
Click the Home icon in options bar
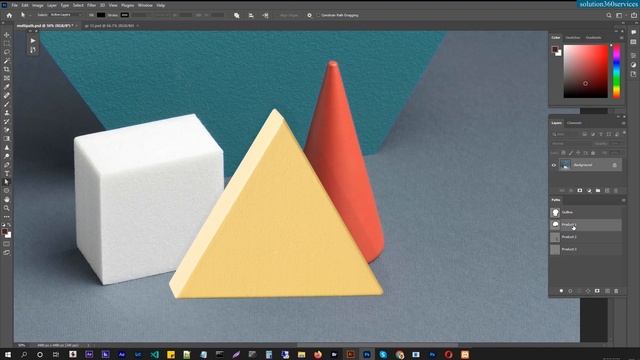click(x=9, y=15)
